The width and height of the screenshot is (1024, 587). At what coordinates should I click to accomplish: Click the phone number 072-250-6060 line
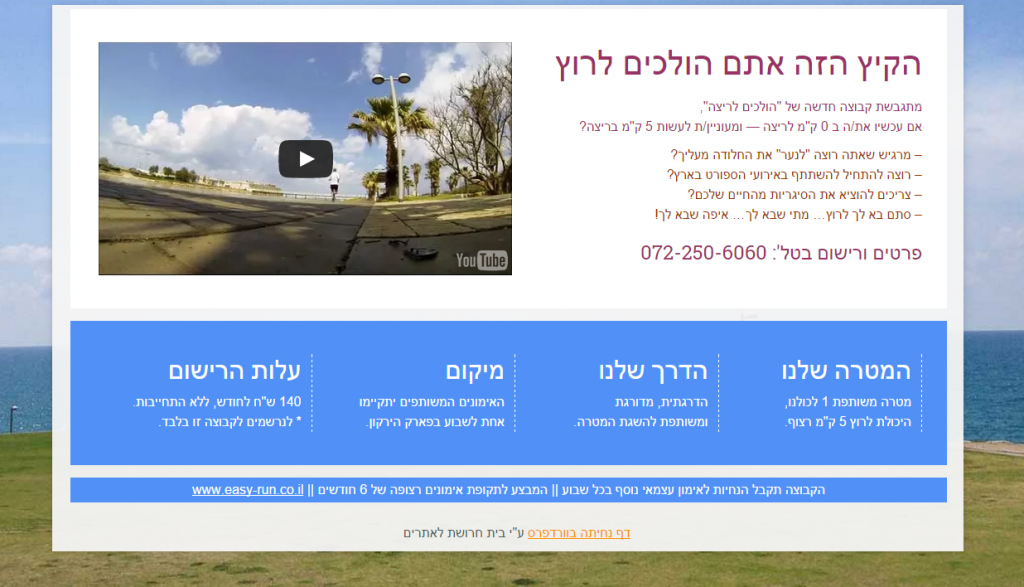coord(781,253)
